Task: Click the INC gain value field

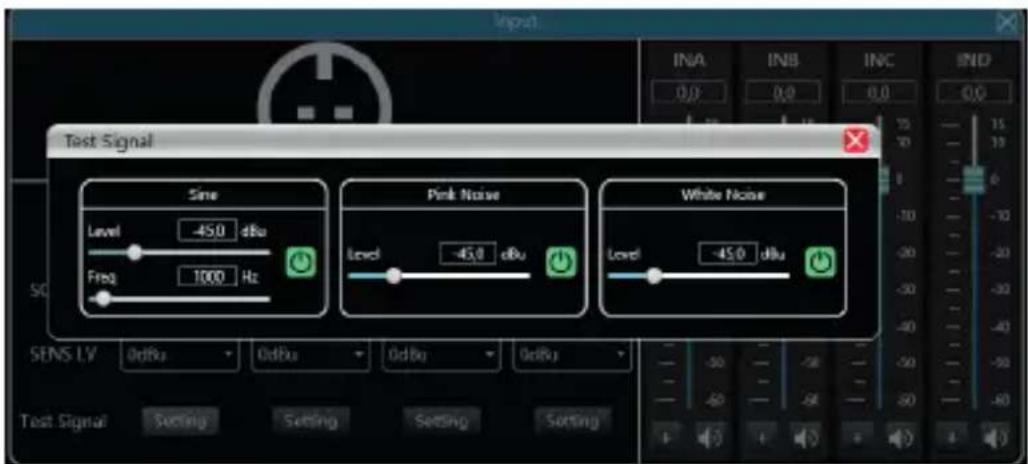Action: pyautogui.click(x=879, y=92)
